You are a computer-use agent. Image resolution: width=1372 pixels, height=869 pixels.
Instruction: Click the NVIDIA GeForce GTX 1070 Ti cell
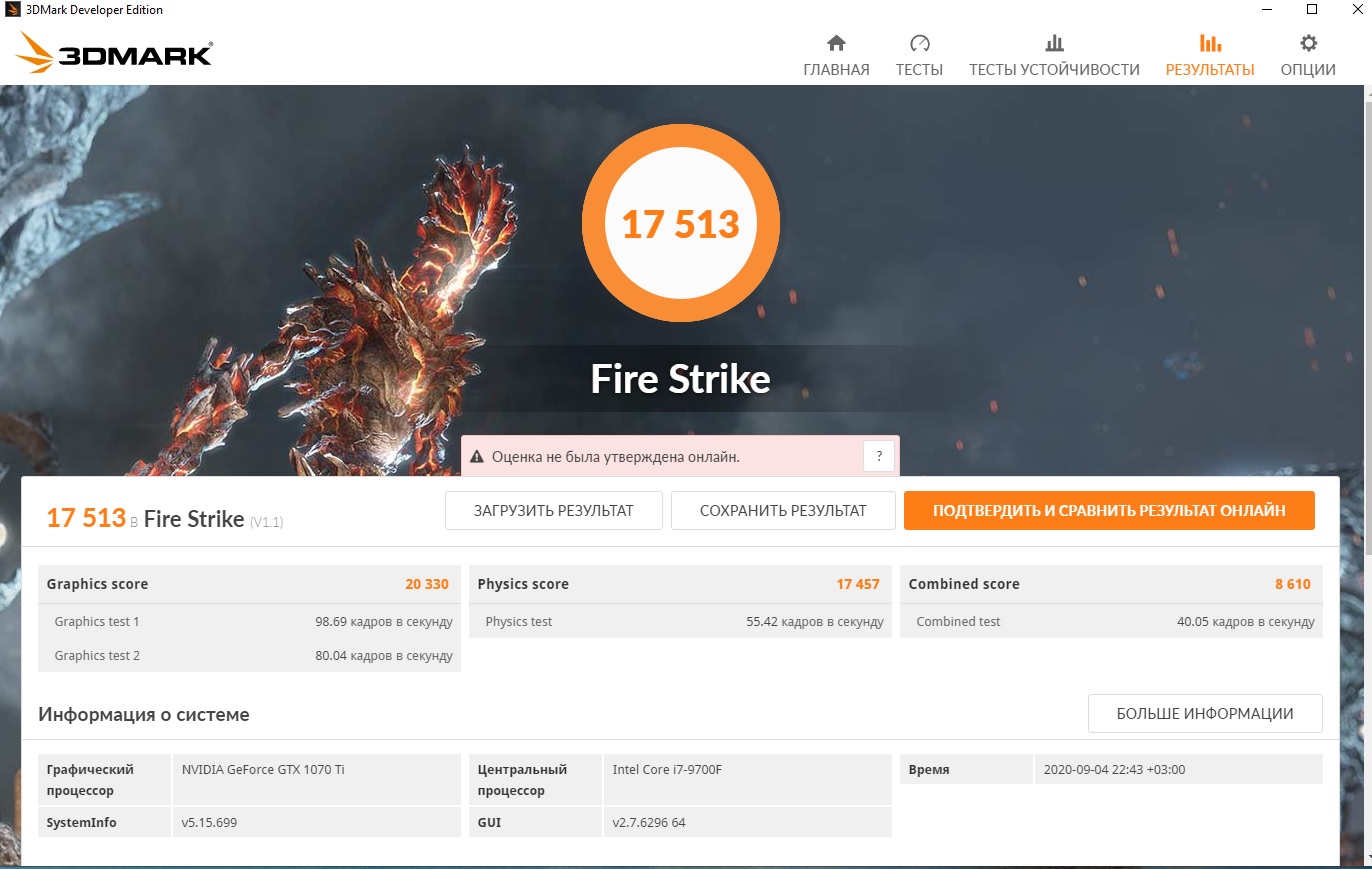317,779
